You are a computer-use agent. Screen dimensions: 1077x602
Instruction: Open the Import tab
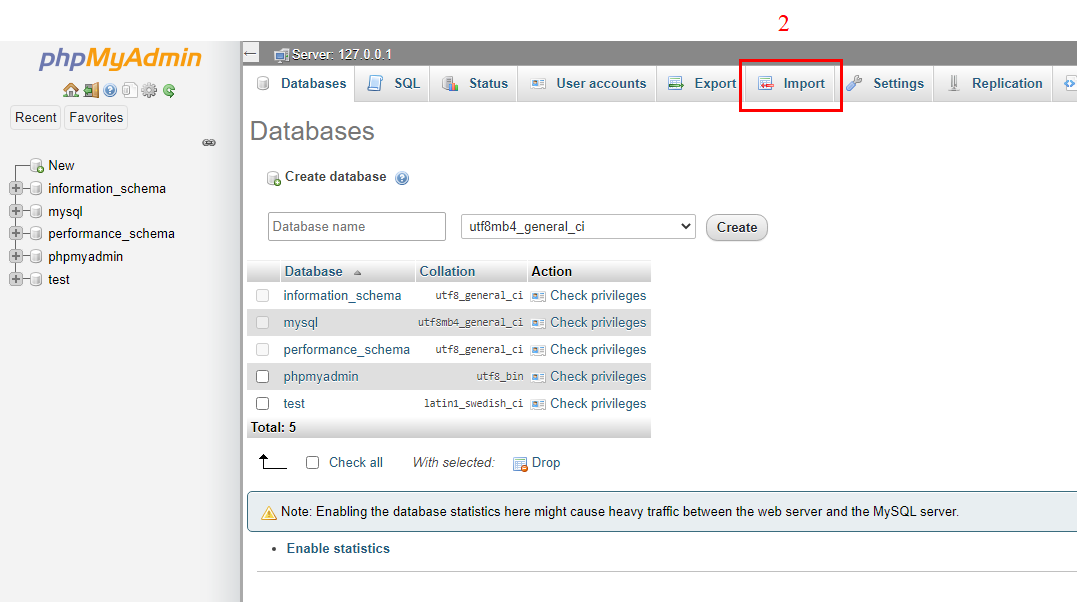pos(791,84)
